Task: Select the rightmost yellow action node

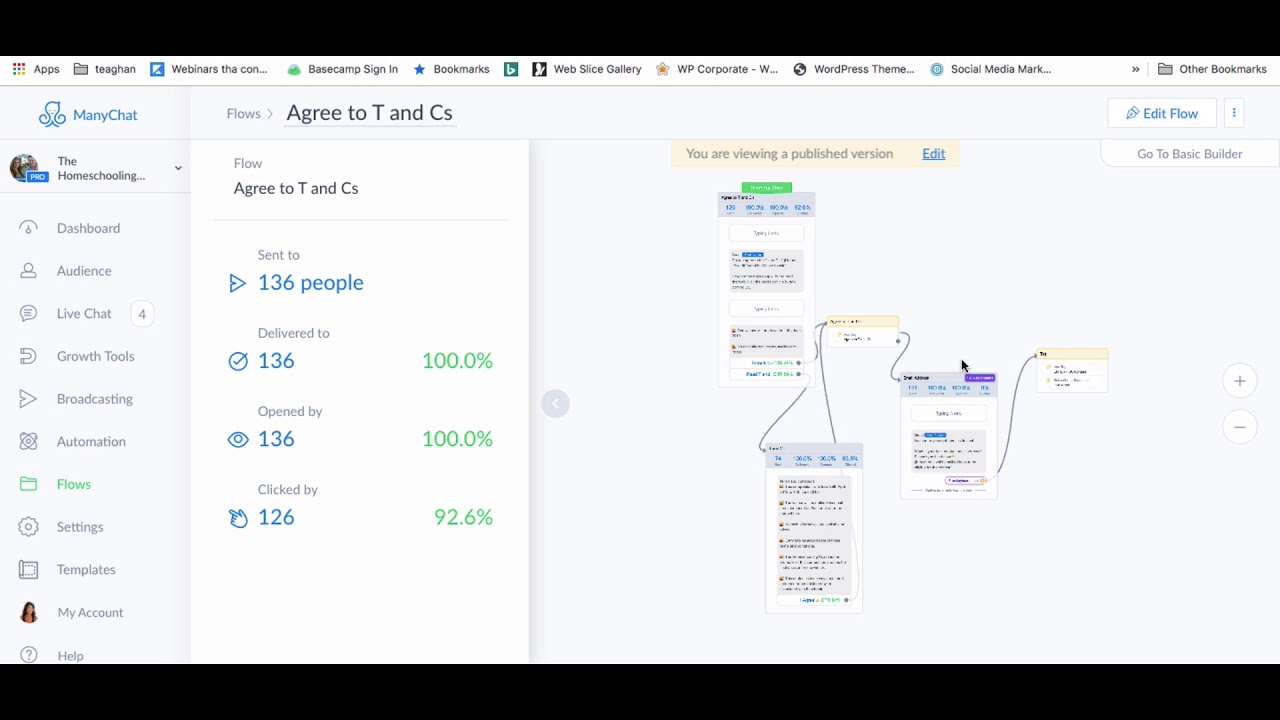Action: [1072, 370]
